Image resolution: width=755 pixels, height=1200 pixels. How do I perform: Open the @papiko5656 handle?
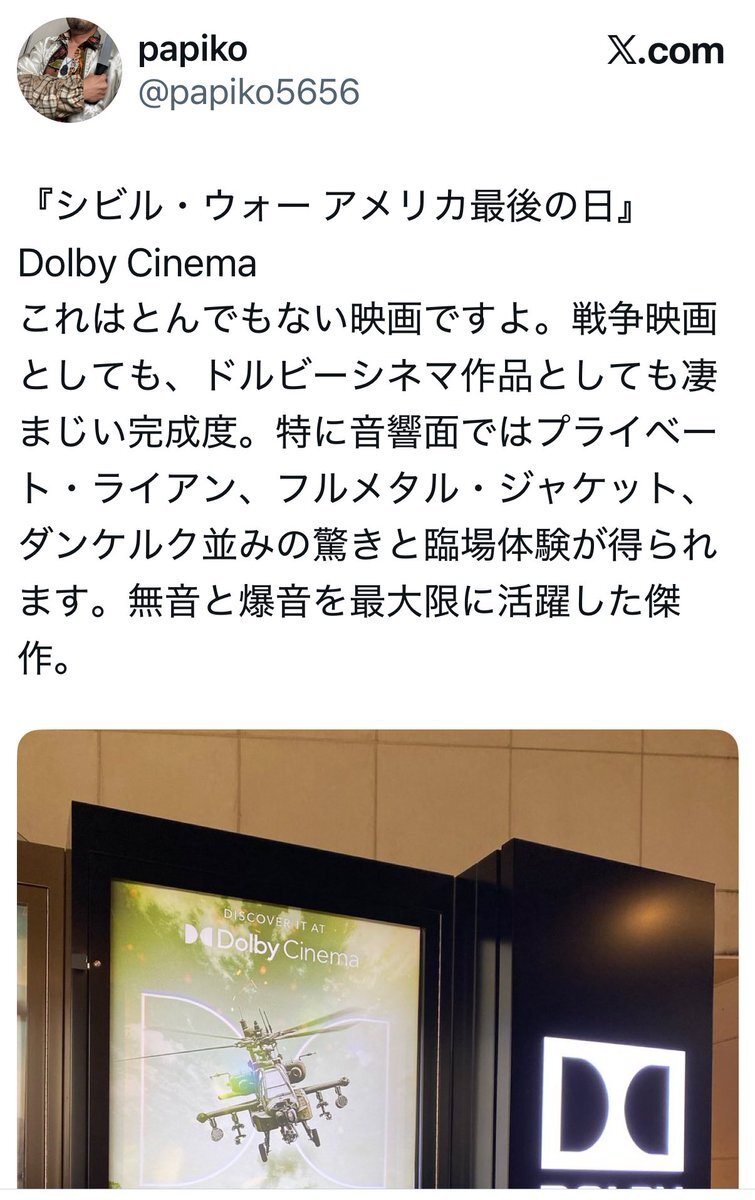247,92
